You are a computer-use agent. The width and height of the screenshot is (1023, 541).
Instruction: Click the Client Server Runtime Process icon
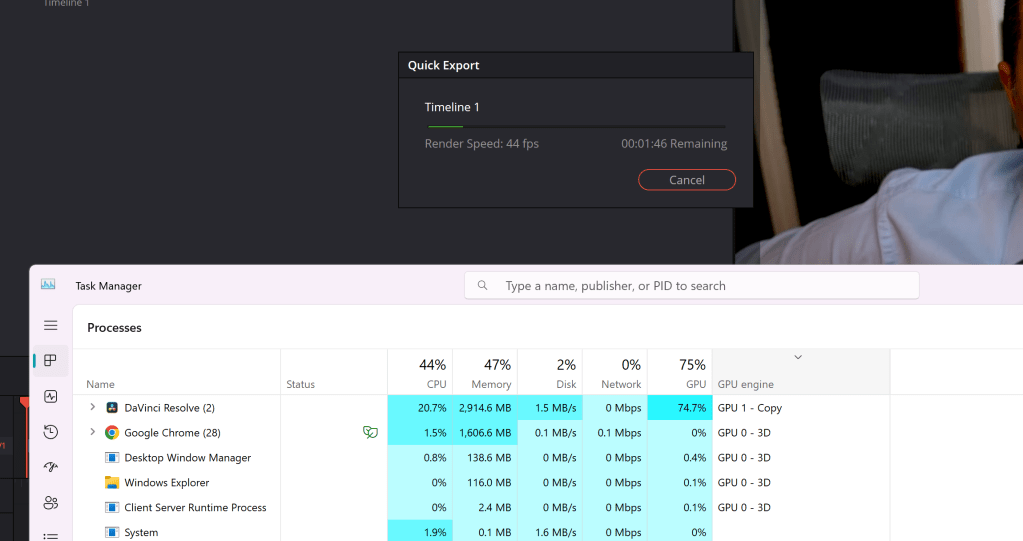(x=112, y=507)
